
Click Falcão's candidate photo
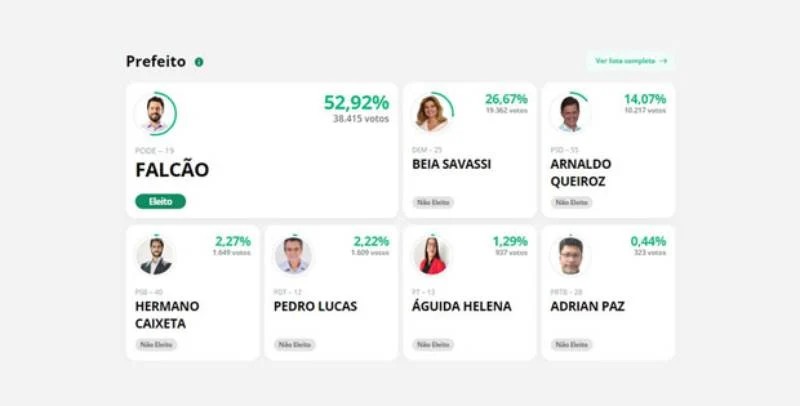(x=155, y=113)
